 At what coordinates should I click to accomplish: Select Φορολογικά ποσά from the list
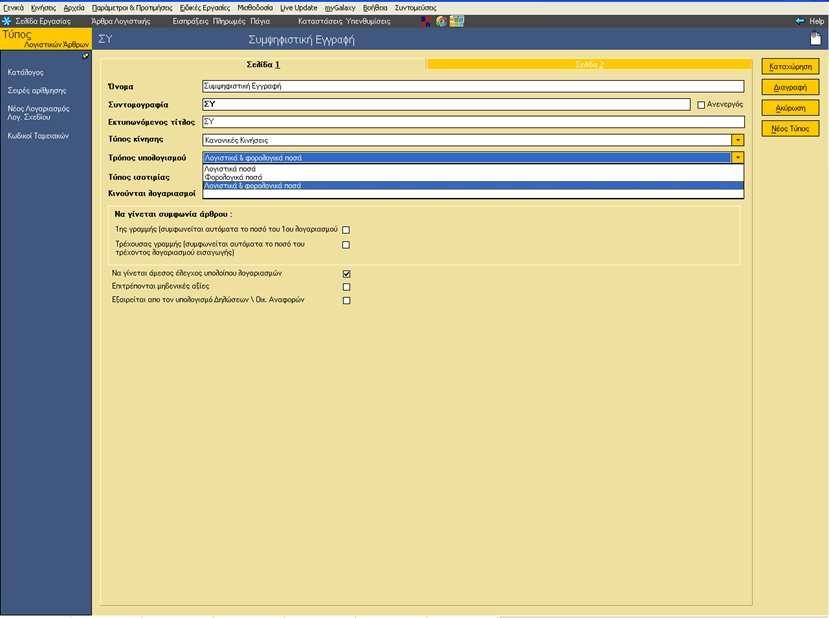click(473, 177)
